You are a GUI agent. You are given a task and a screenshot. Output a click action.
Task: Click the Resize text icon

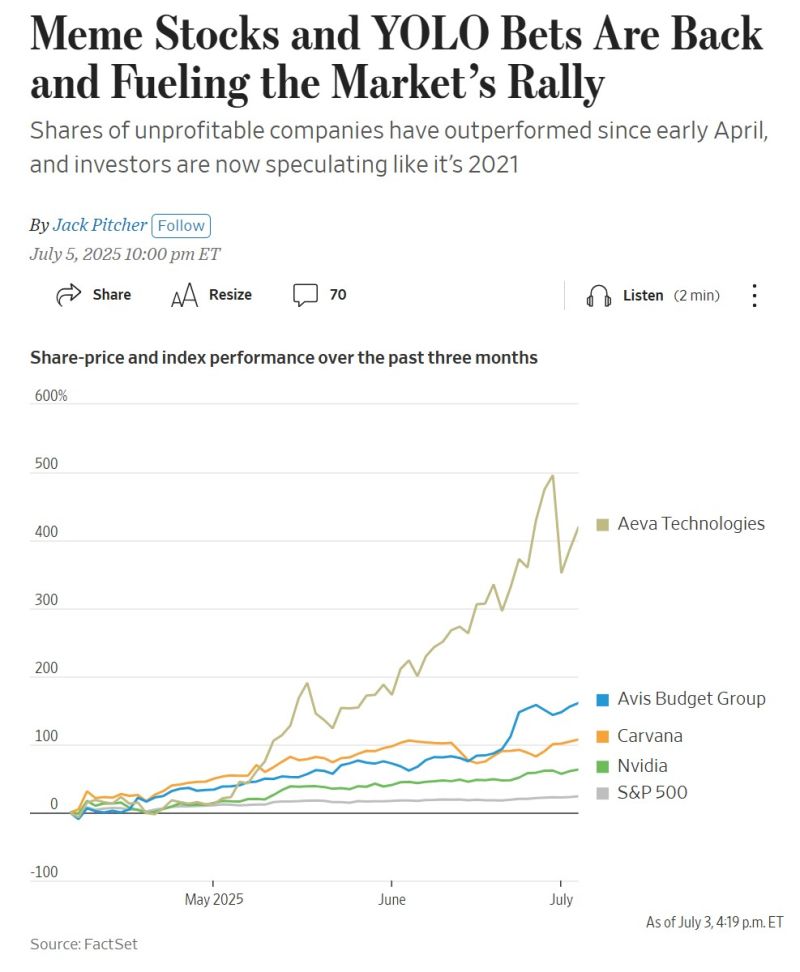[x=184, y=295]
